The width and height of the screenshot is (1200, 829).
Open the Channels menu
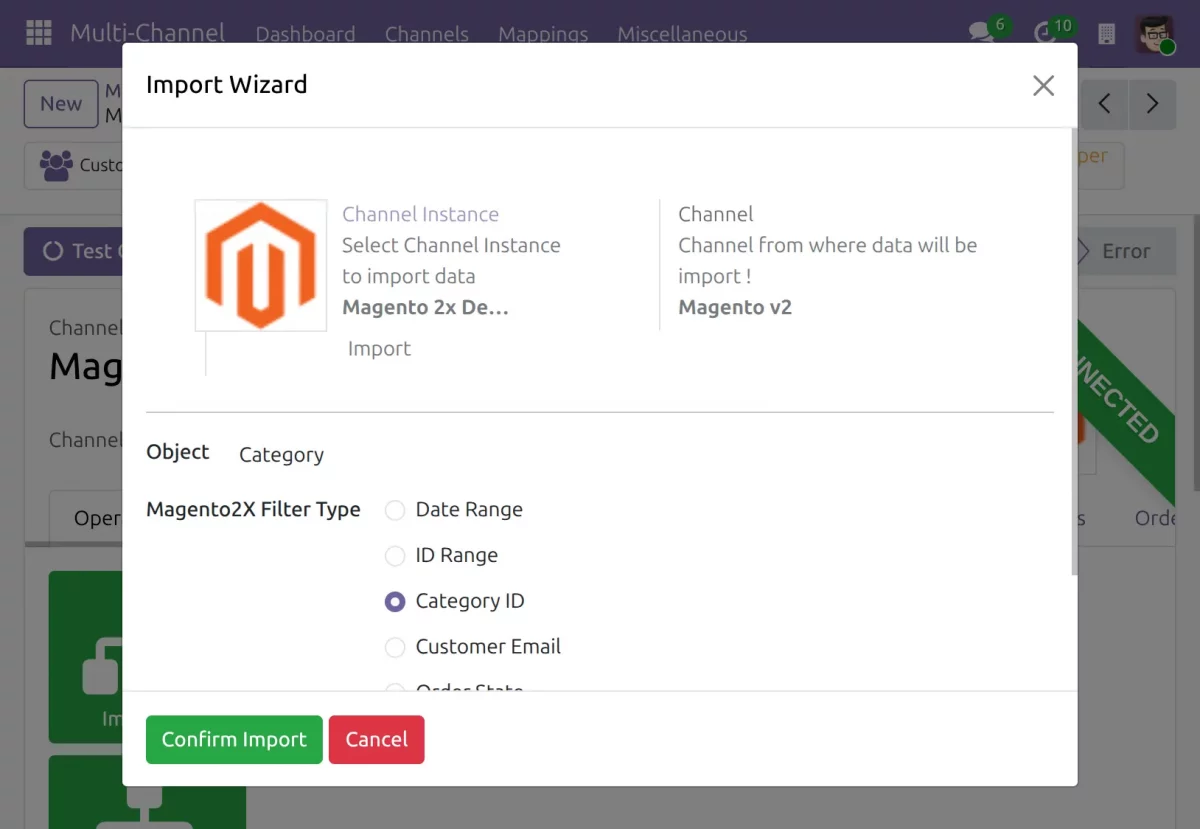click(x=427, y=34)
